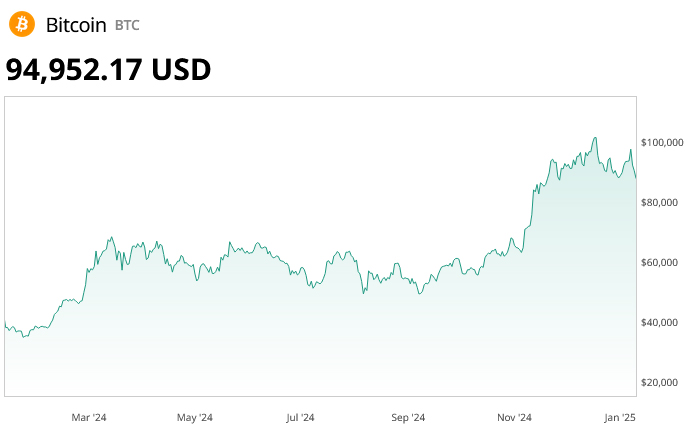Select the Jul '24 date axis label

tap(300, 416)
